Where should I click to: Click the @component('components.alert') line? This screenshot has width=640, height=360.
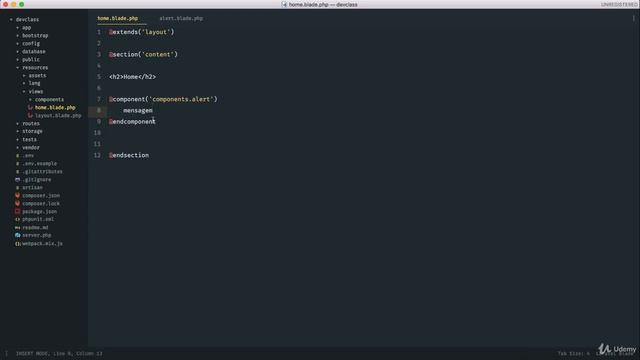click(x=163, y=99)
